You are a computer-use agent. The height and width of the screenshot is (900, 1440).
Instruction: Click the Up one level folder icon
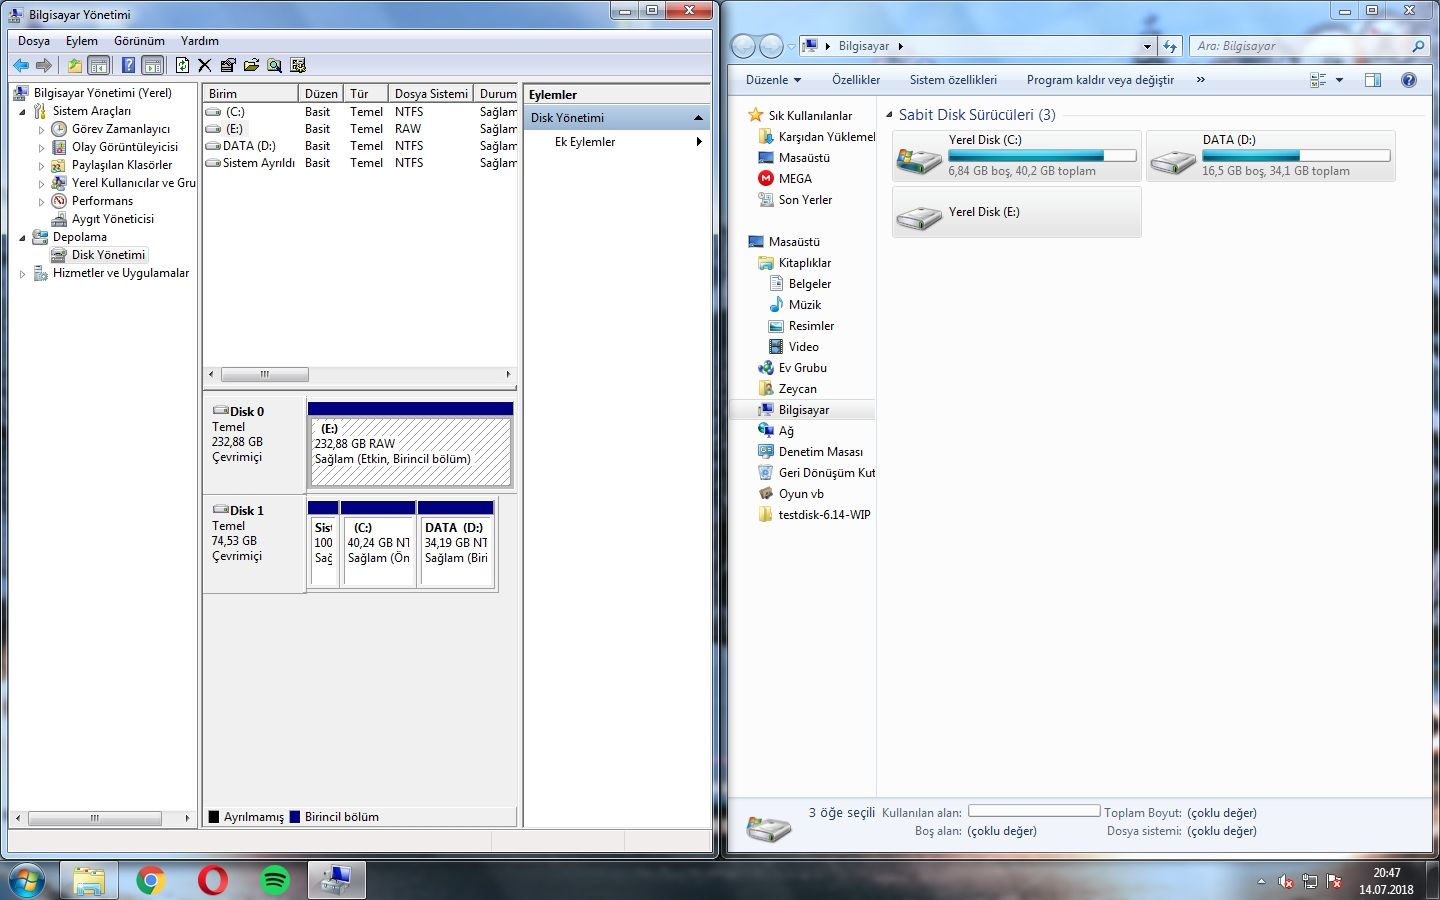click(x=74, y=65)
